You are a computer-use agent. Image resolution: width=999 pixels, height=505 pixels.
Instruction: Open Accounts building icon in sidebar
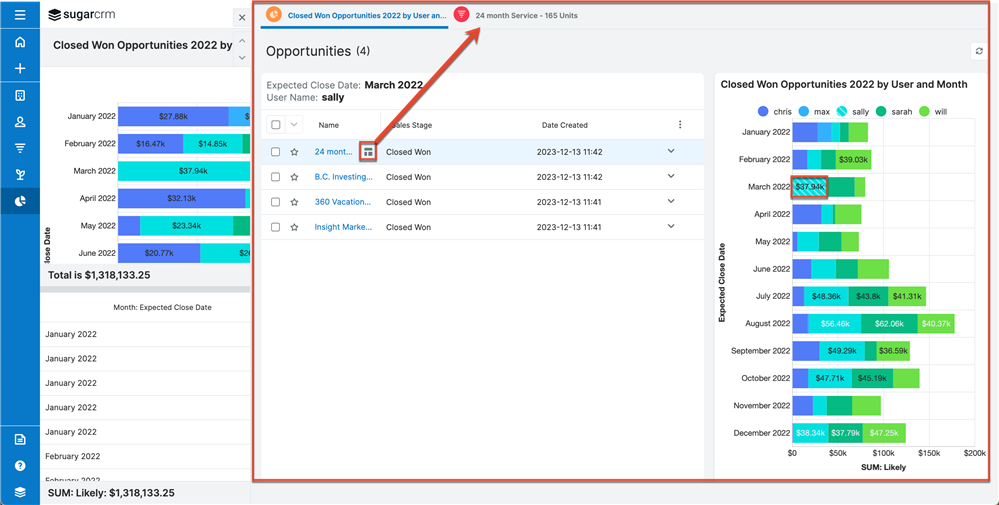pos(20,96)
